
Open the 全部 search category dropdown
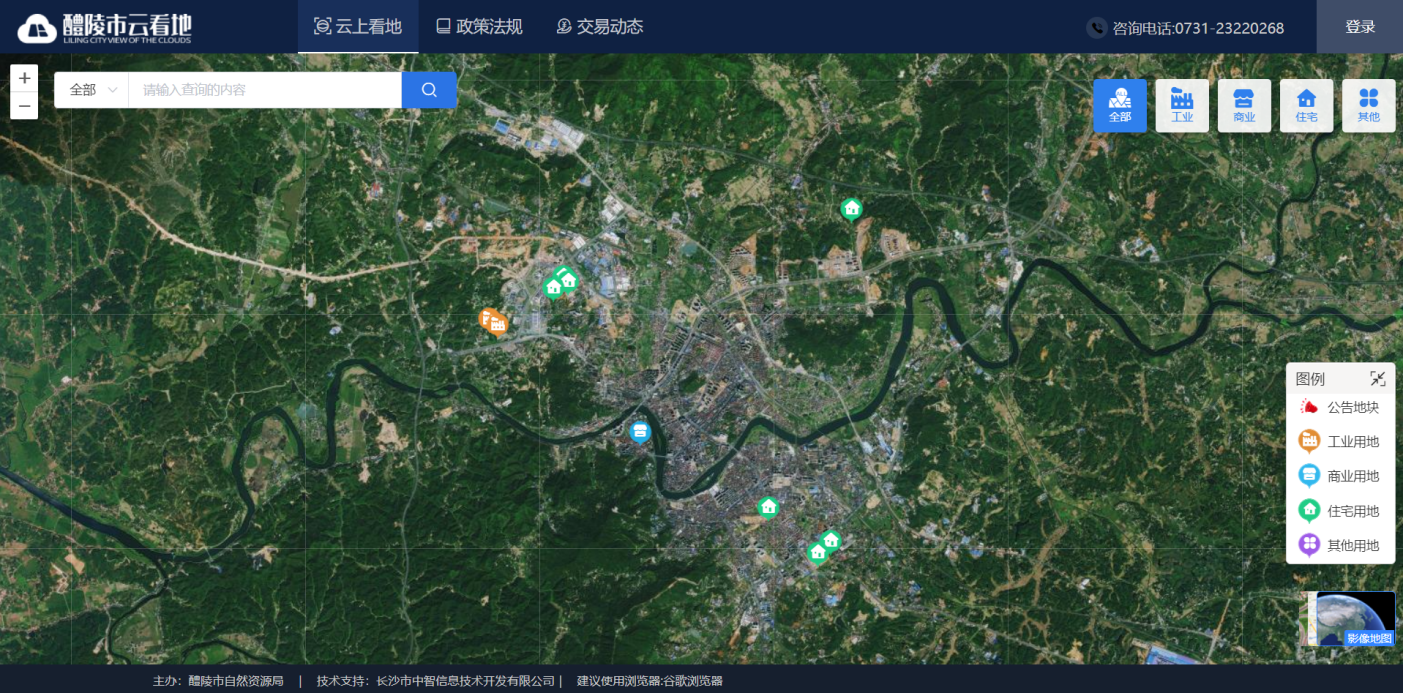[x=92, y=90]
